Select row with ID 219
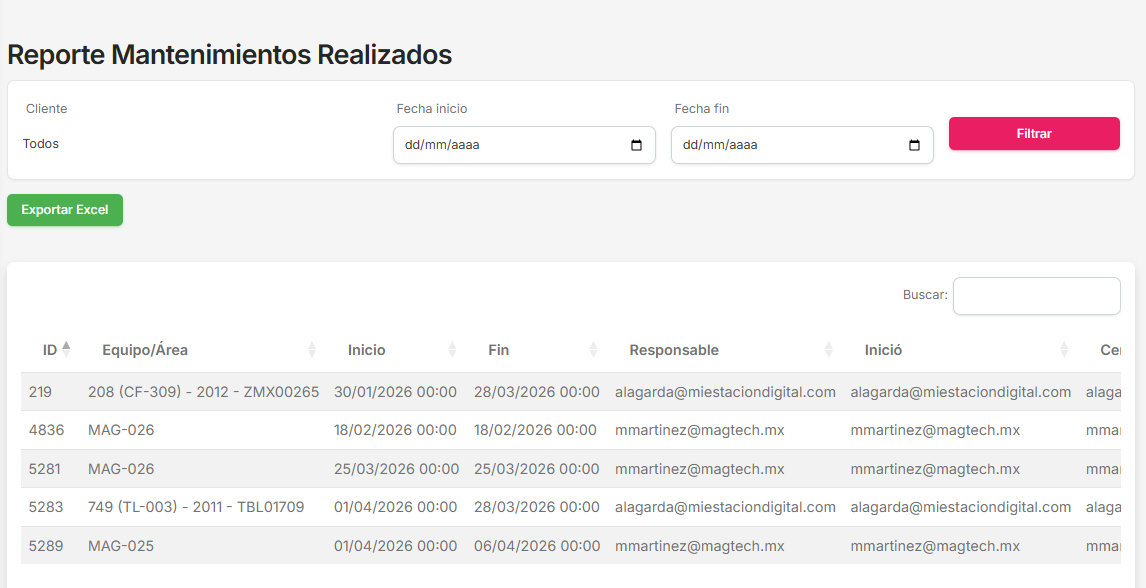This screenshot has width=1146, height=588. click(38, 392)
